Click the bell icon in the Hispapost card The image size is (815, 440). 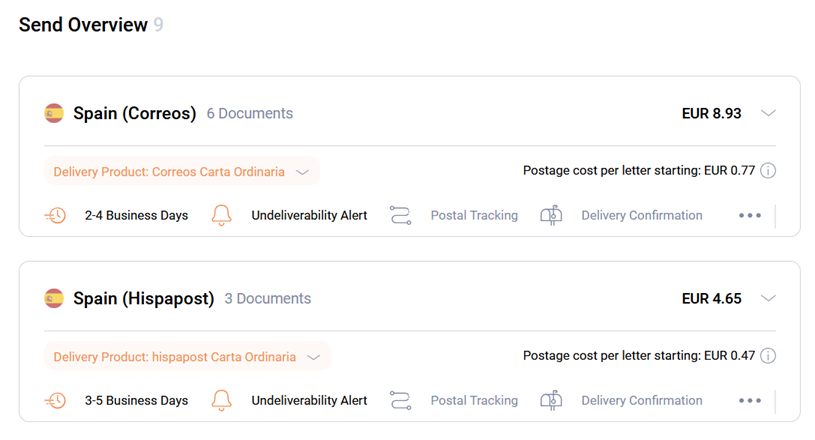[221, 401]
